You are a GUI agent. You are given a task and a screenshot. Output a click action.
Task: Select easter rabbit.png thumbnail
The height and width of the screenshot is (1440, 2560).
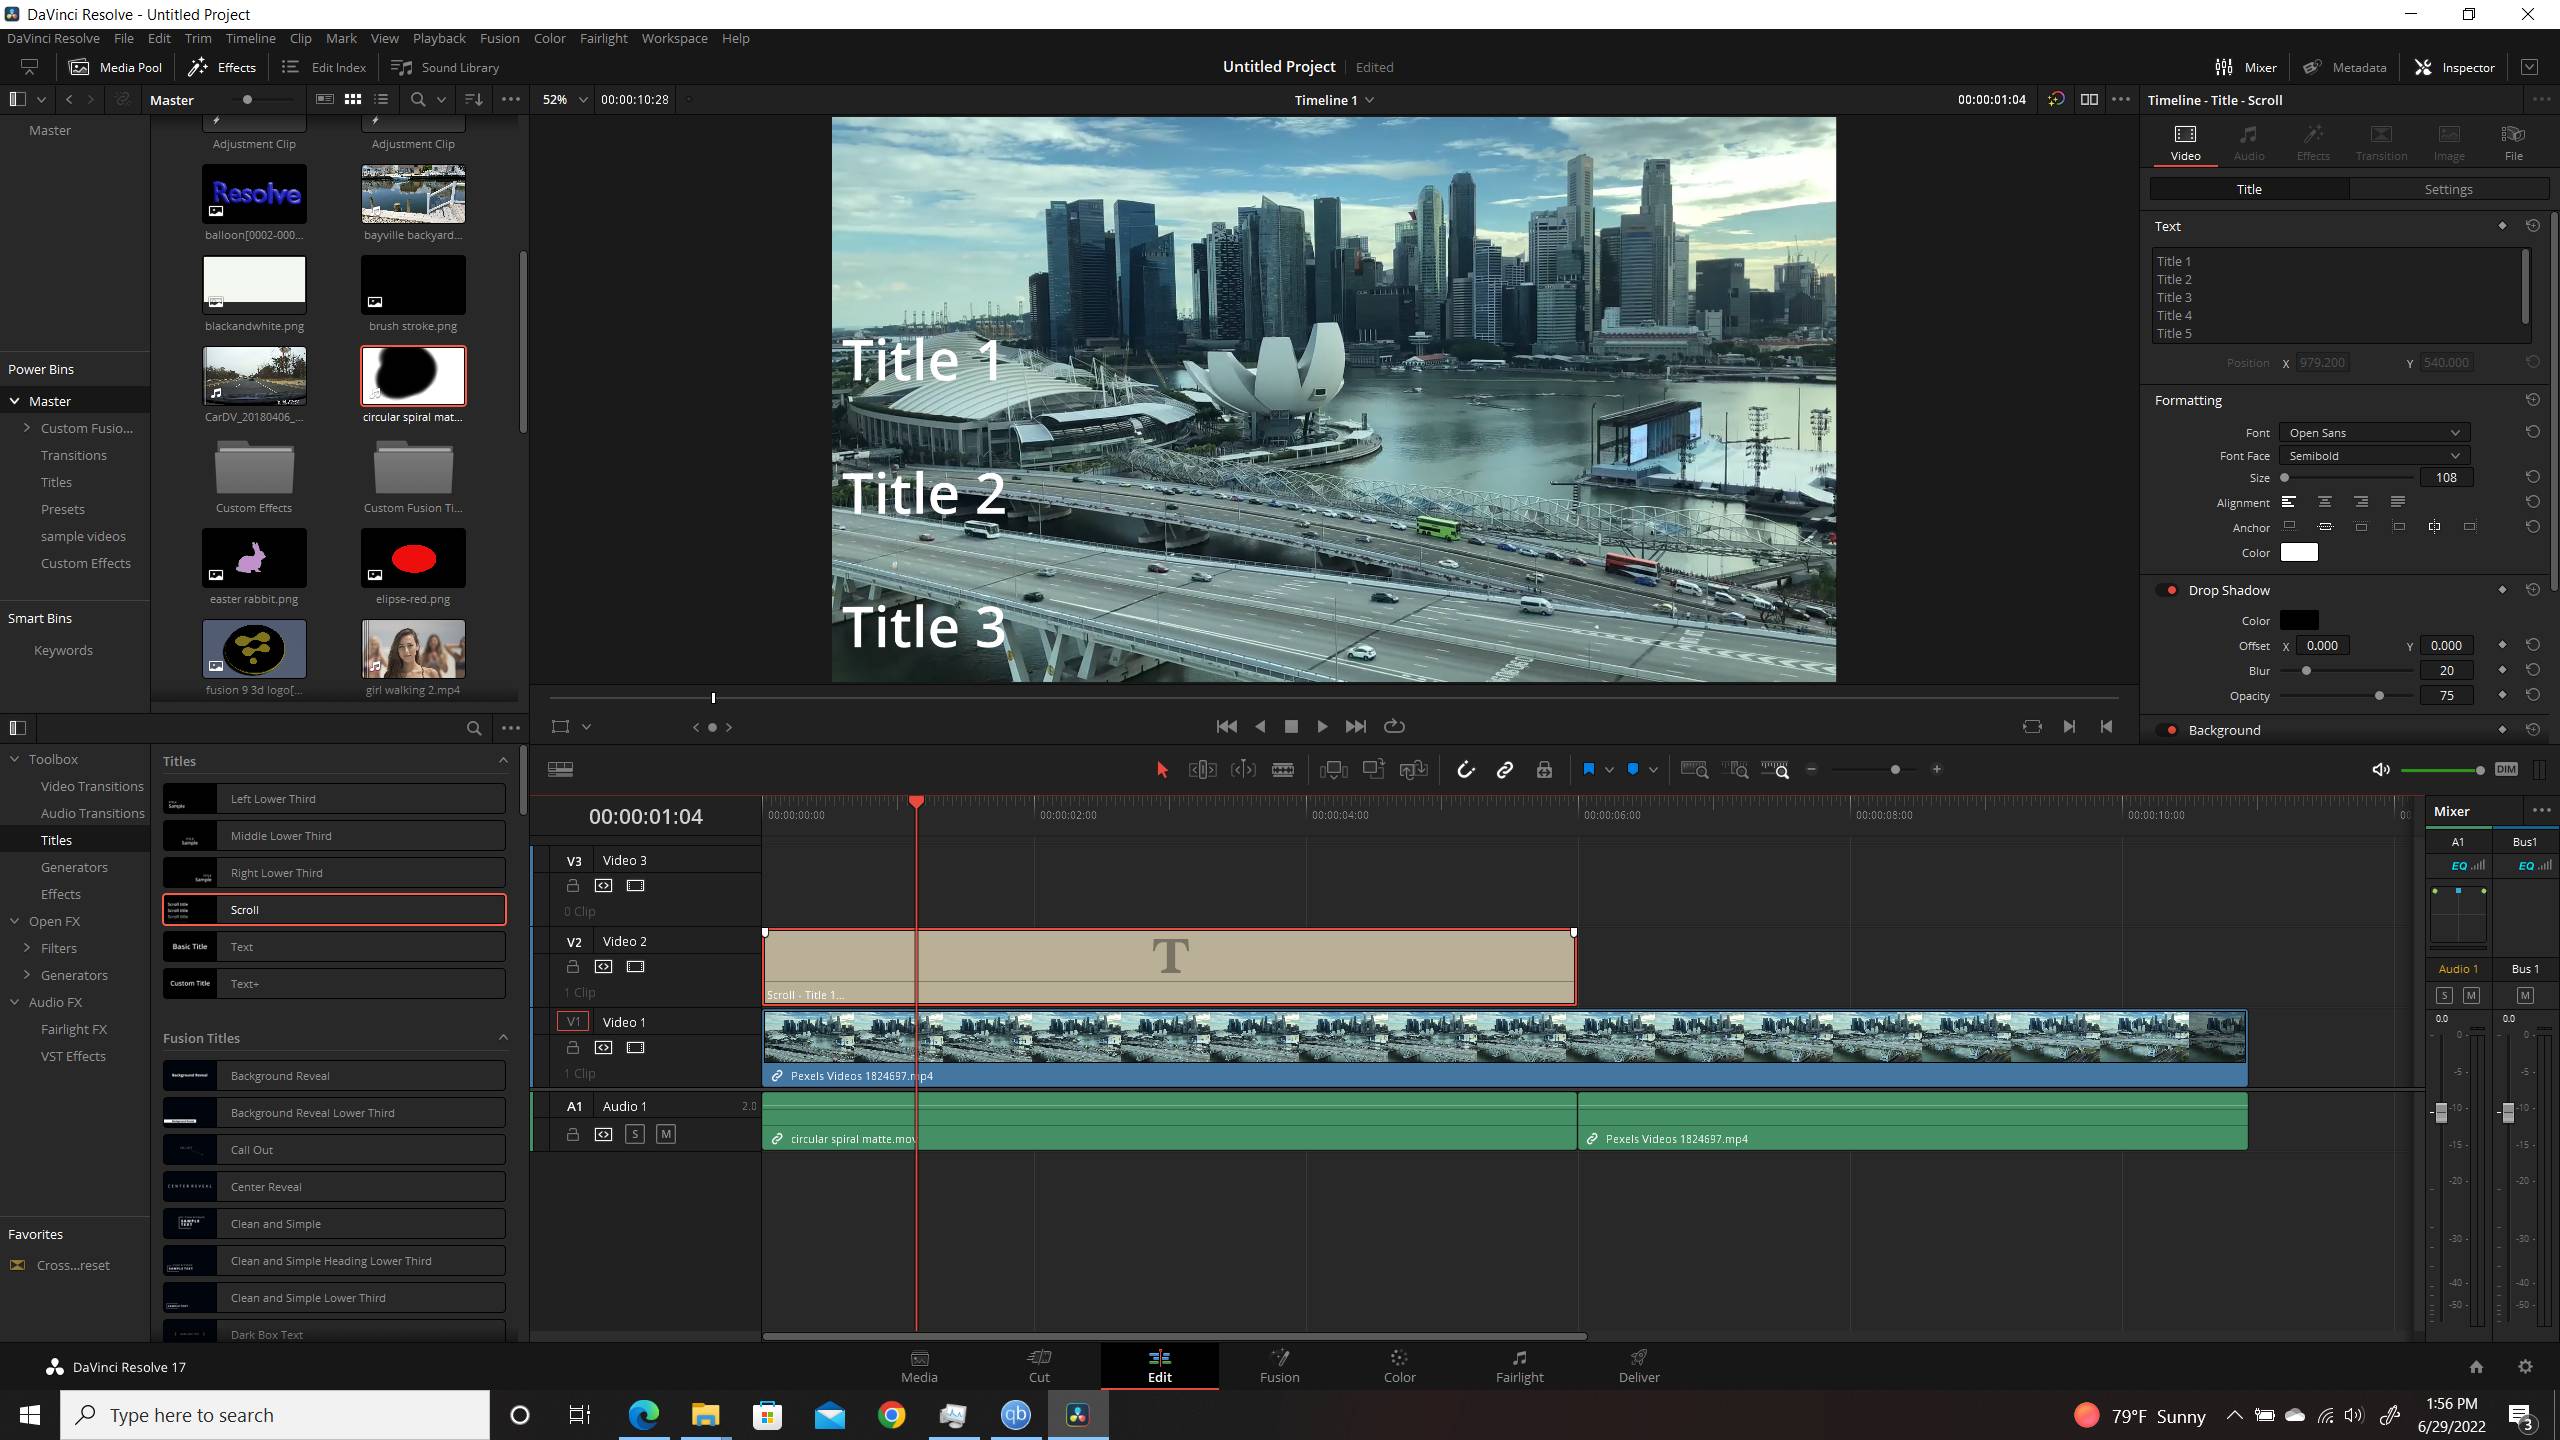pyautogui.click(x=254, y=558)
